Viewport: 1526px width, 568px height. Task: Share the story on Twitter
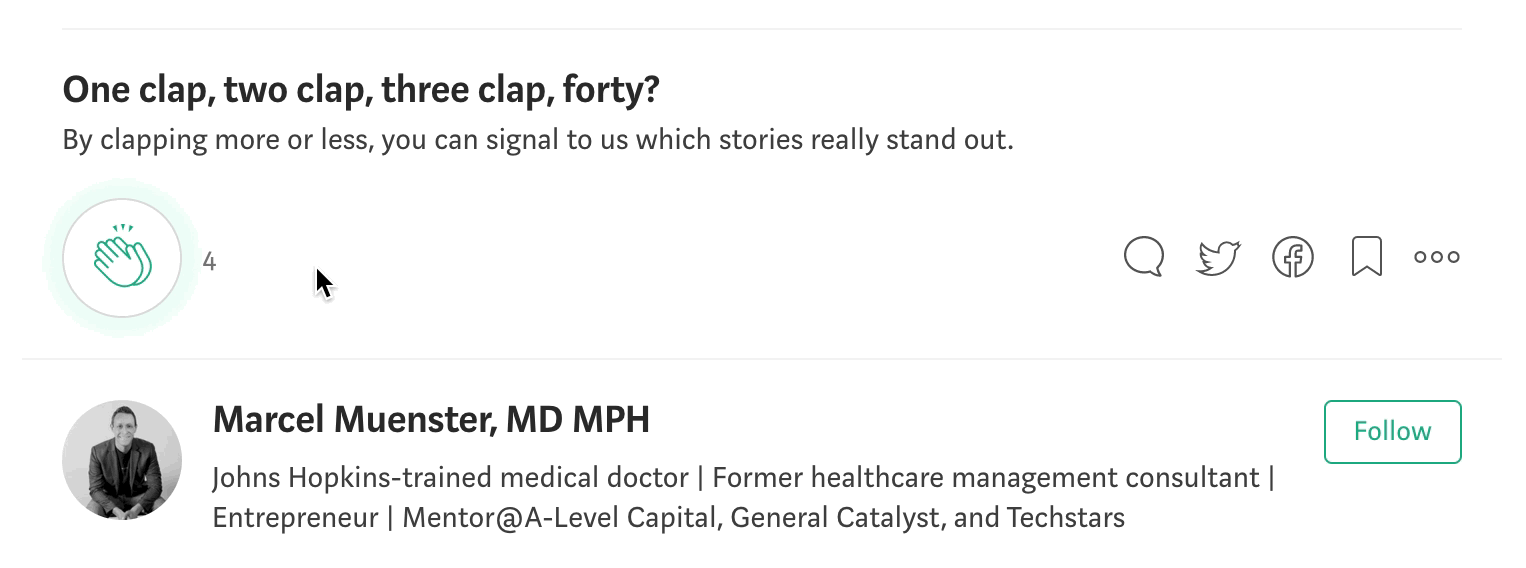tap(1218, 257)
